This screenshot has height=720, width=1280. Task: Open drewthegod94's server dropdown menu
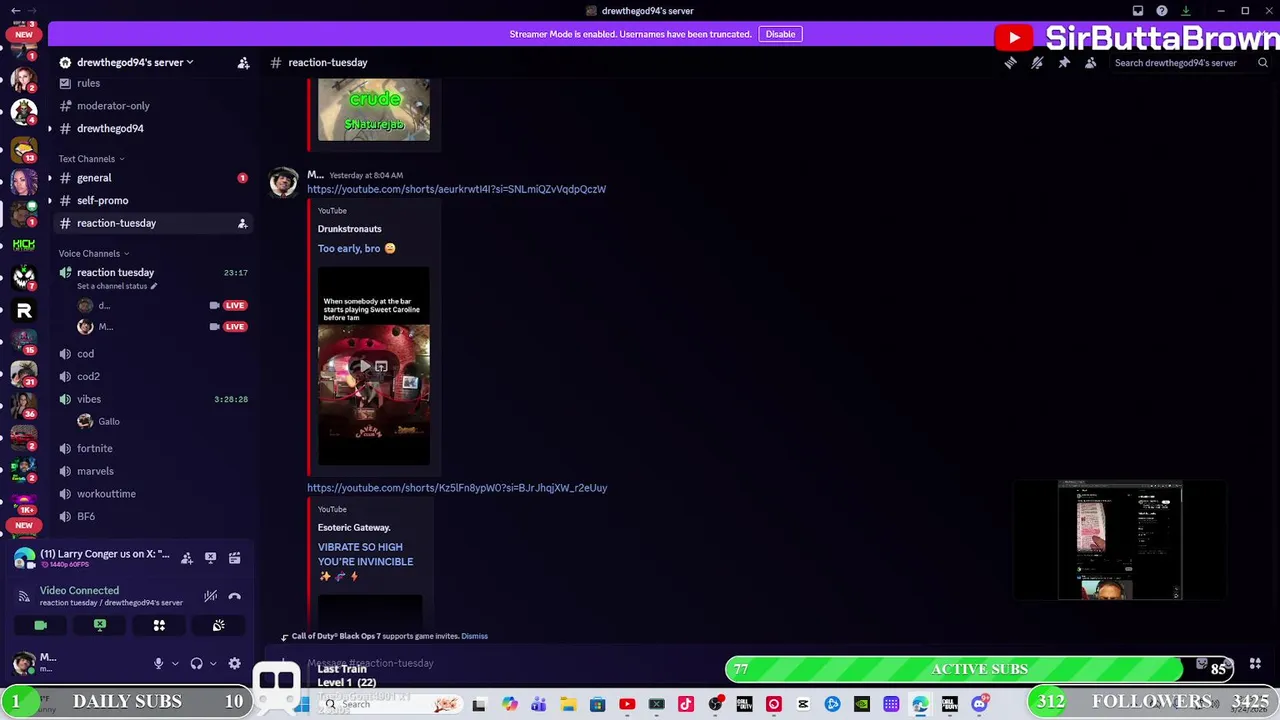click(135, 62)
